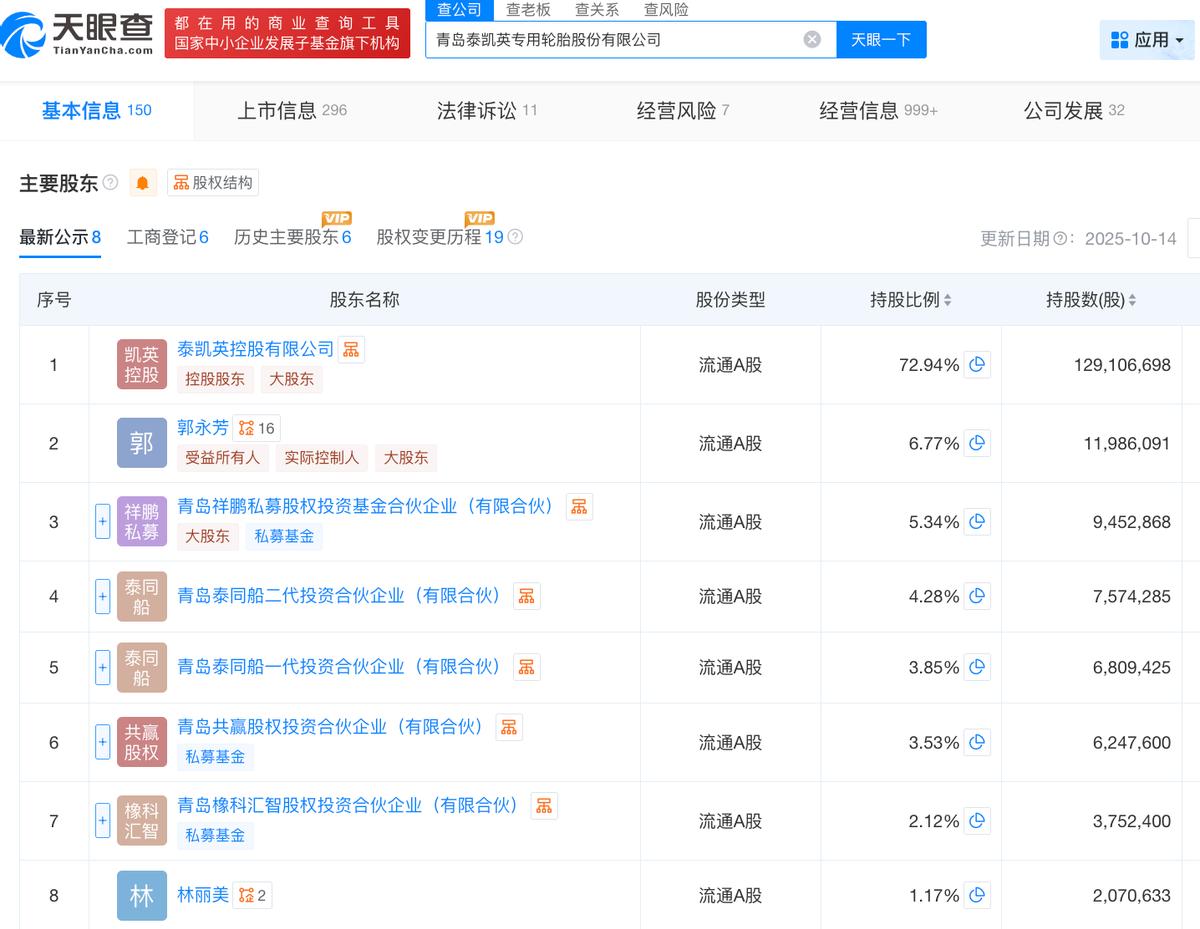The height and width of the screenshot is (929, 1200).
Task: Sort by 持股数(股) column arrows
Action: click(x=1132, y=300)
